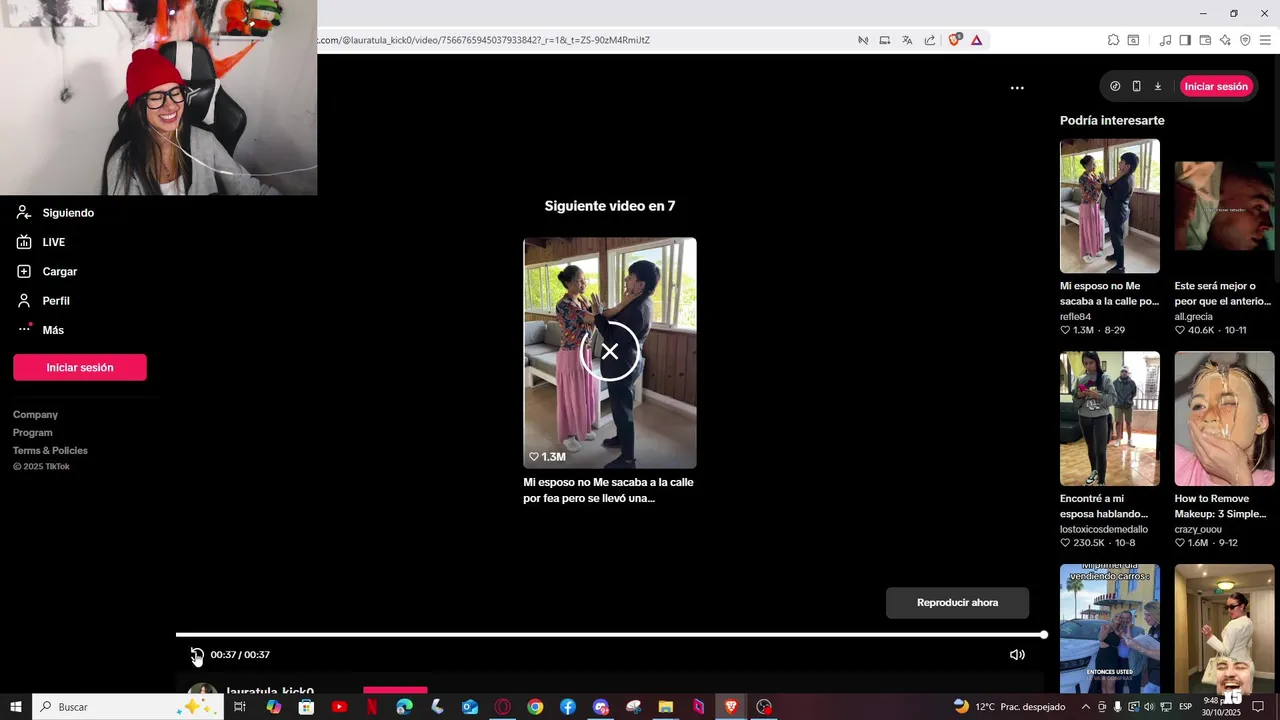Open the Company footer link

click(x=35, y=414)
